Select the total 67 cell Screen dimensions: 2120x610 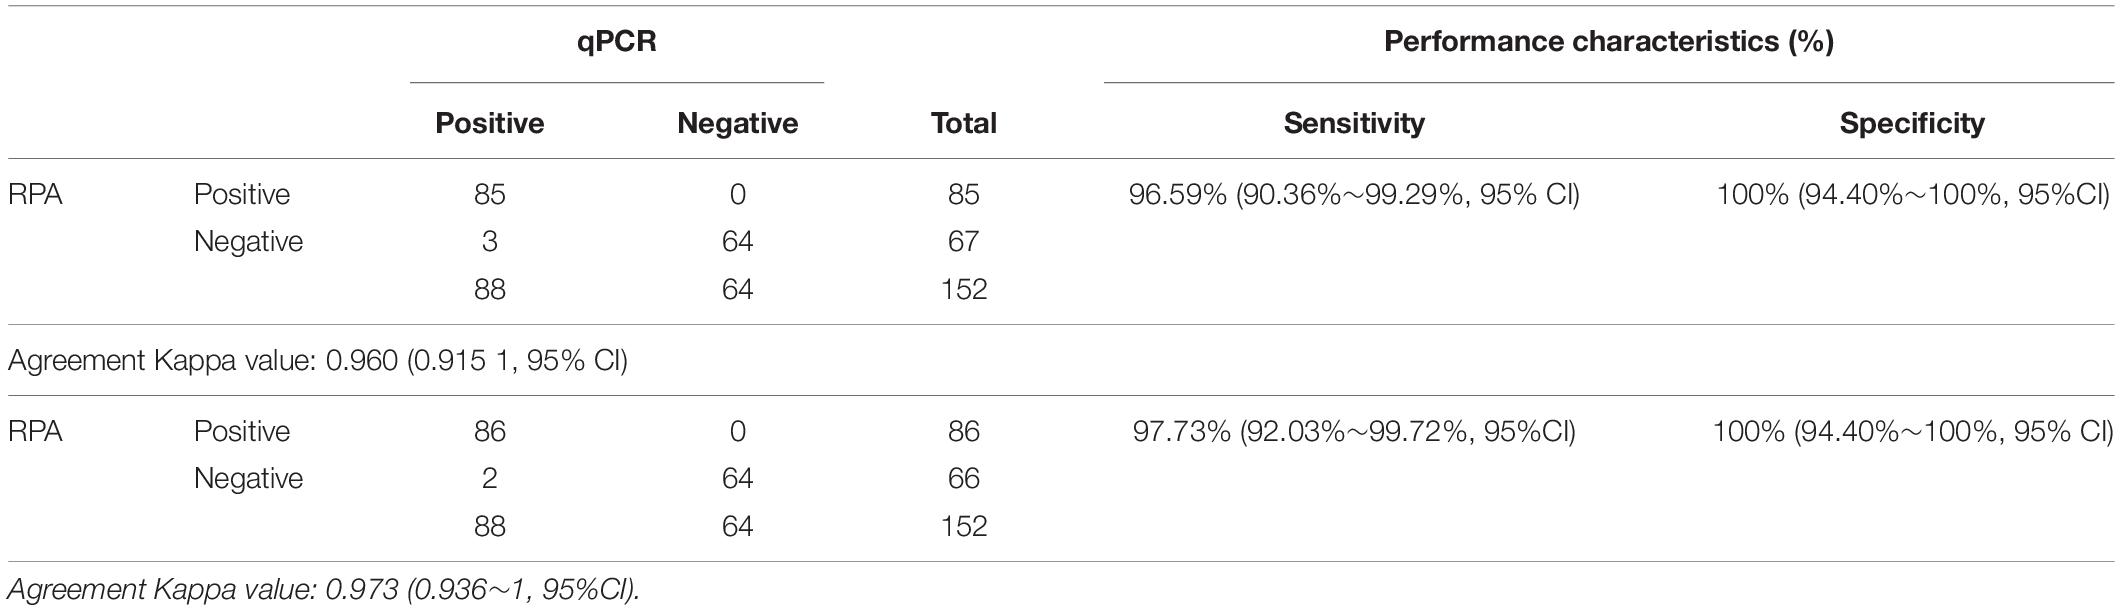coord(963,241)
